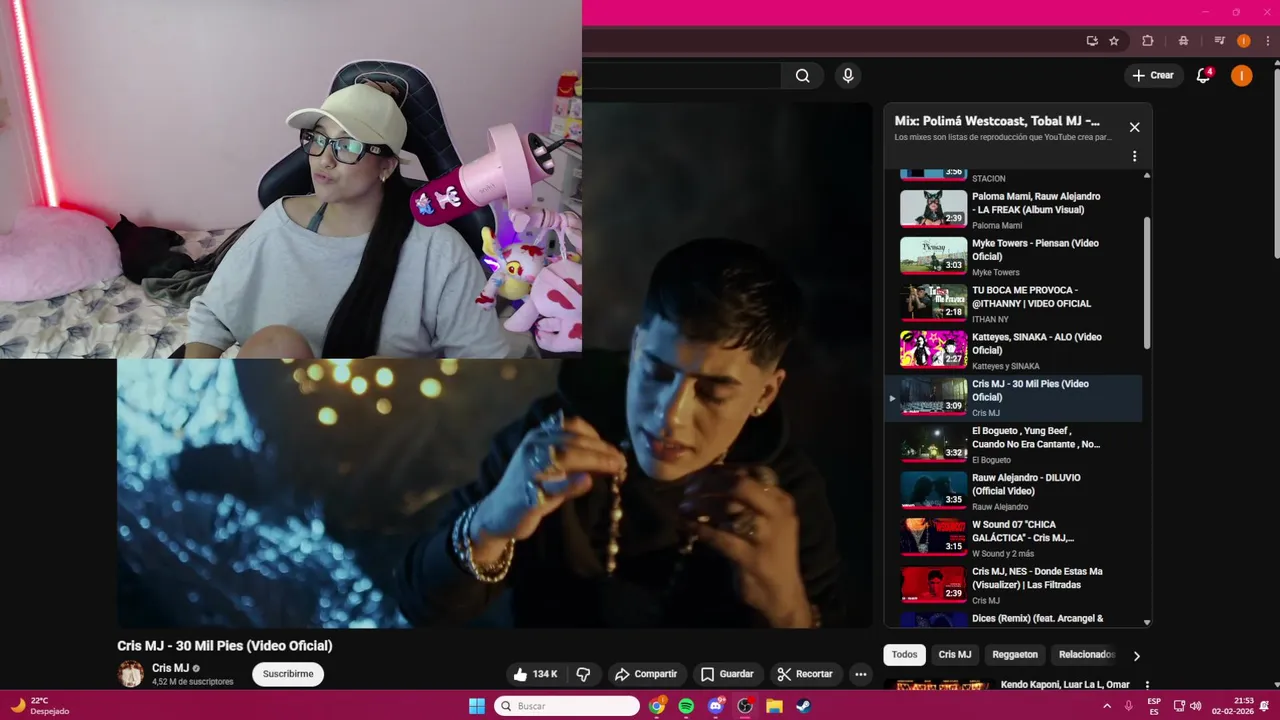Open weather widget 22°C Despejado
The width and height of the screenshot is (1280, 720).
pos(41,706)
